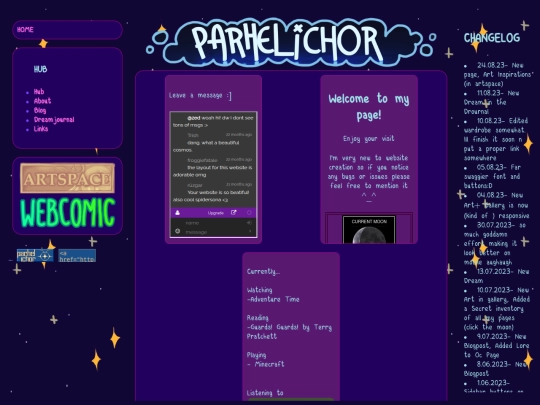Visit the Dream journal link
Viewport: 540px width, 405px height.
[x=54, y=120]
